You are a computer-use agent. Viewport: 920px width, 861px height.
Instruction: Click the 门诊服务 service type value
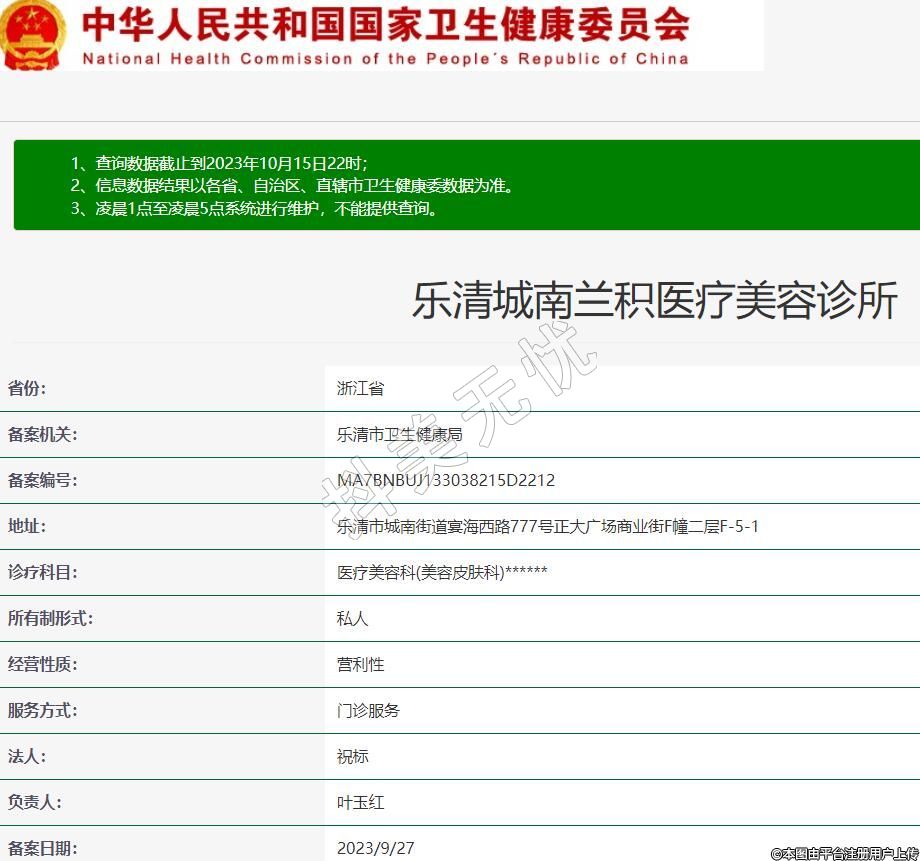click(x=368, y=710)
